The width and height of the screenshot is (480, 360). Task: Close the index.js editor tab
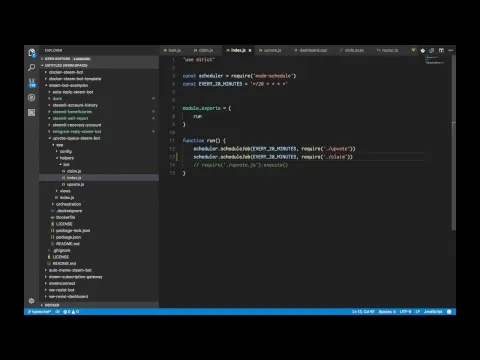click(250, 50)
